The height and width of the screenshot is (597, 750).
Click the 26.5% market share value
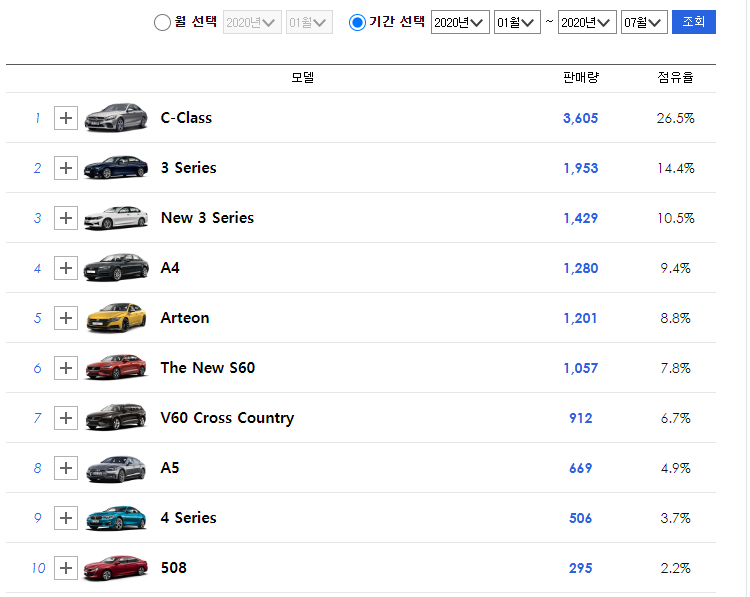[675, 118]
